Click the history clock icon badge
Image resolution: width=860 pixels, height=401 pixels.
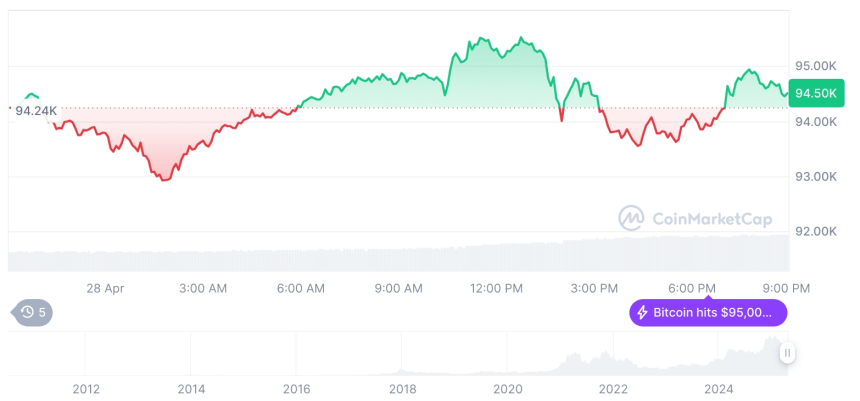click(33, 313)
